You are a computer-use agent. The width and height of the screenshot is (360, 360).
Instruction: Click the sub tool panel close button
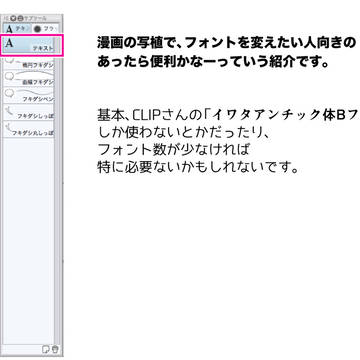tap(13, 18)
